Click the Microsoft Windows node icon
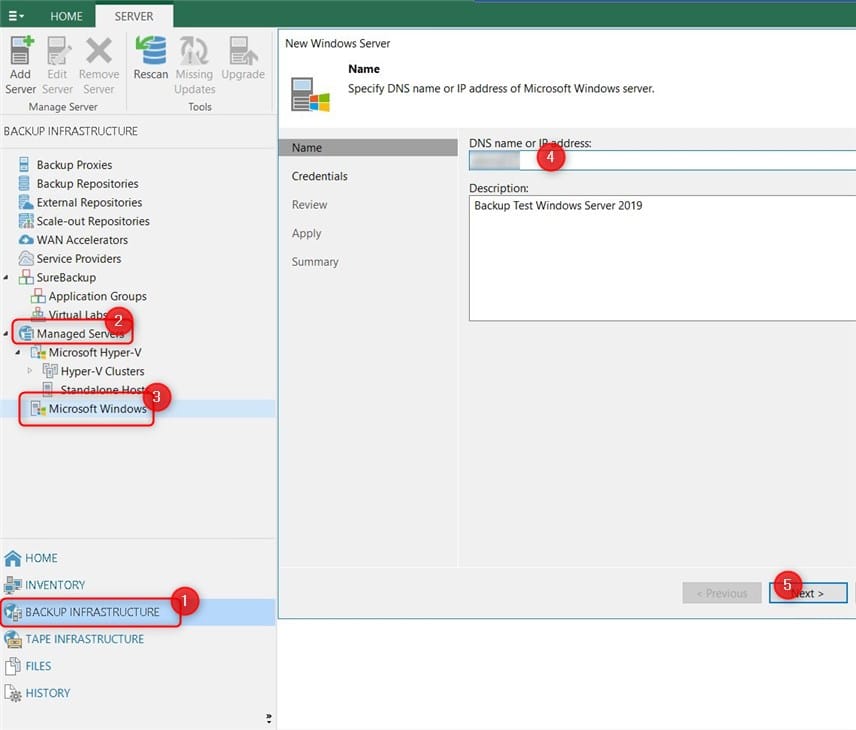Screen dimensions: 856x730 [38, 408]
